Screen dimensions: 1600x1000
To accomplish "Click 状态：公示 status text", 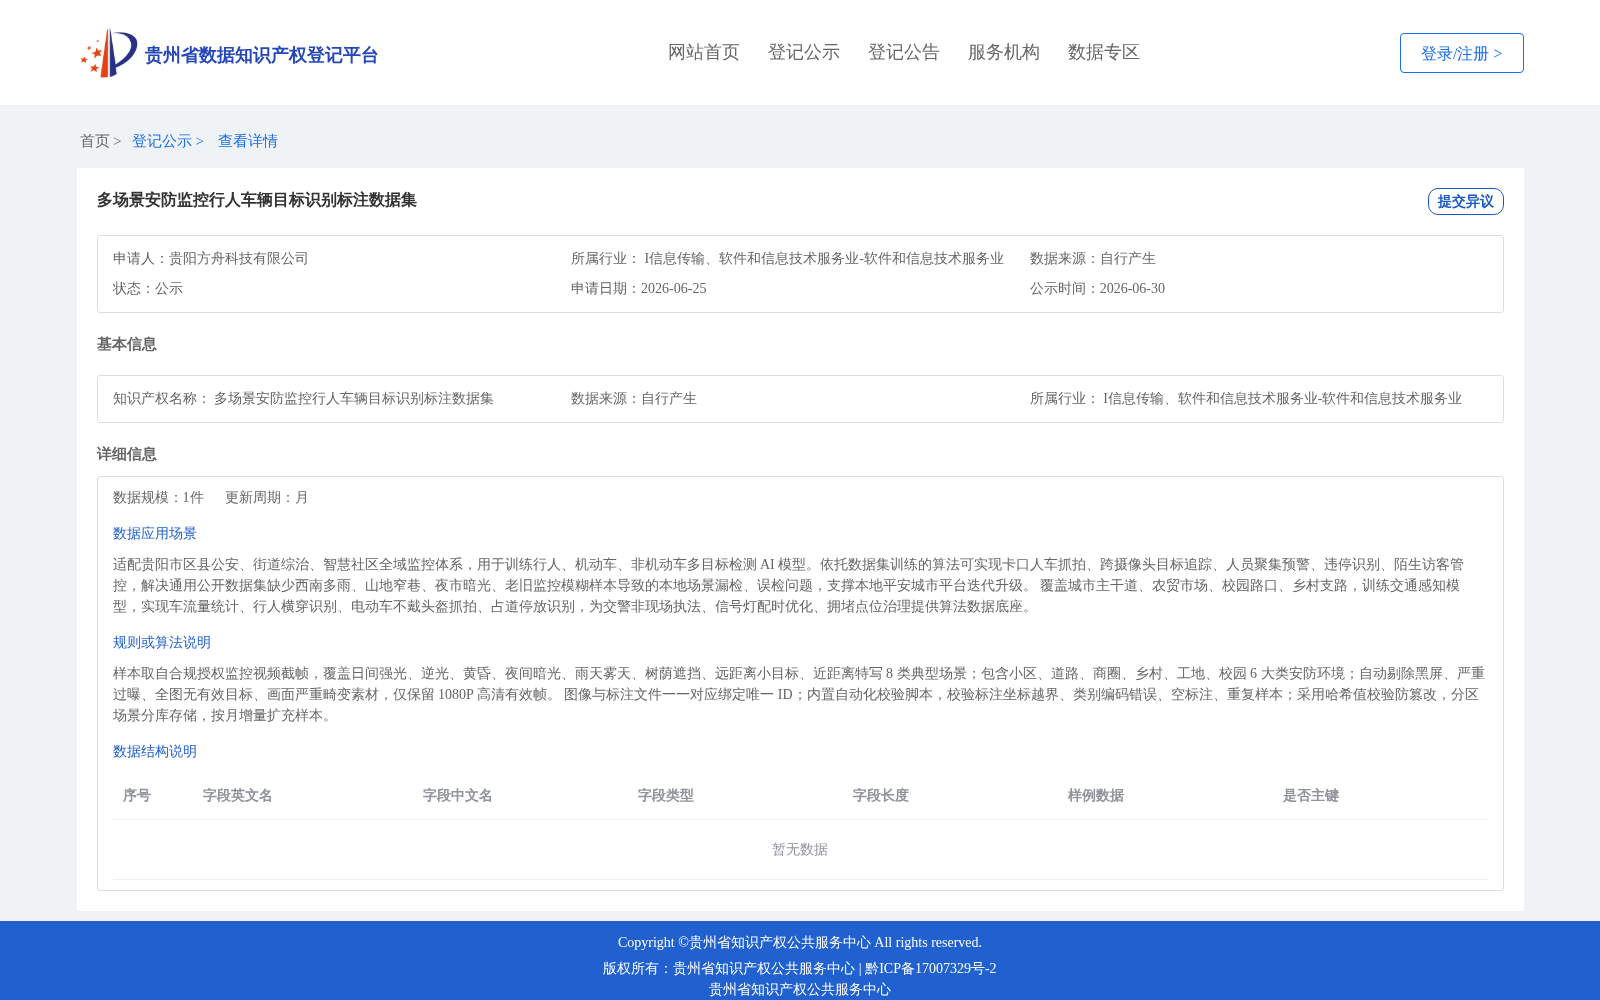I will click(148, 288).
